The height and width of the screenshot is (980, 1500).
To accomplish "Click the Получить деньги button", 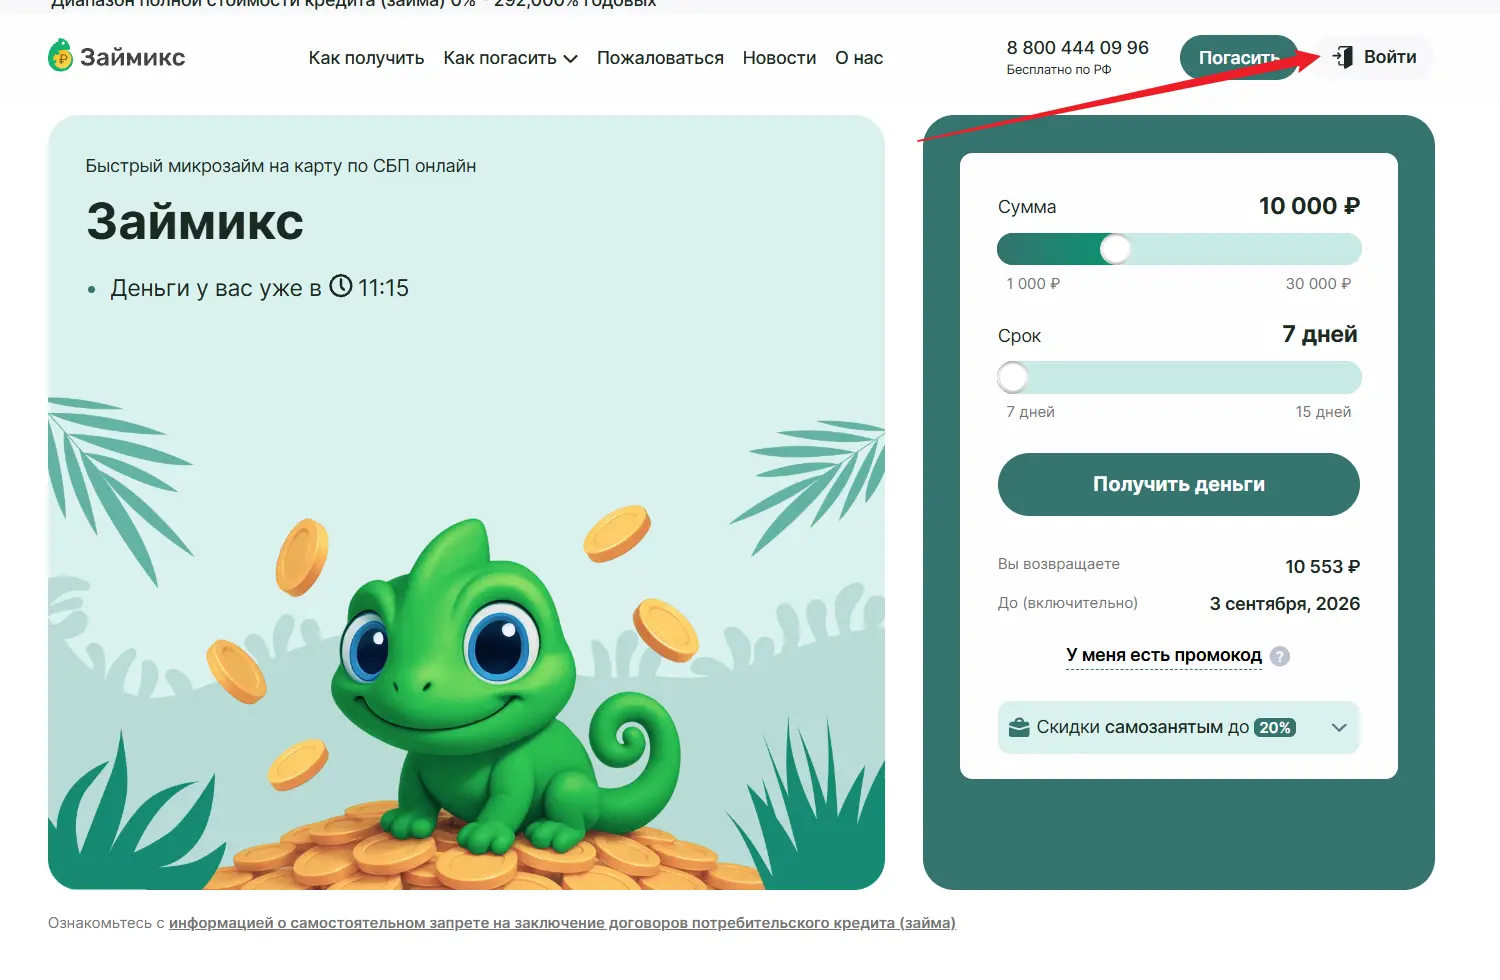I will pyautogui.click(x=1179, y=484).
